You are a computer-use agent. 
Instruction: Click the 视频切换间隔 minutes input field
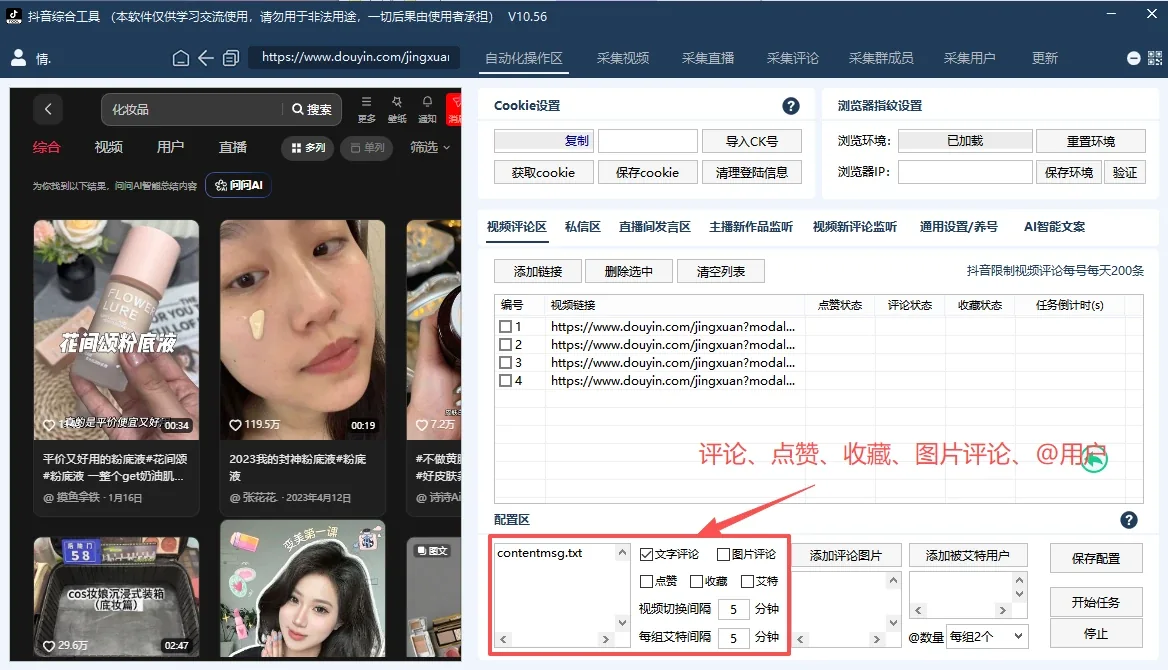[733, 609]
